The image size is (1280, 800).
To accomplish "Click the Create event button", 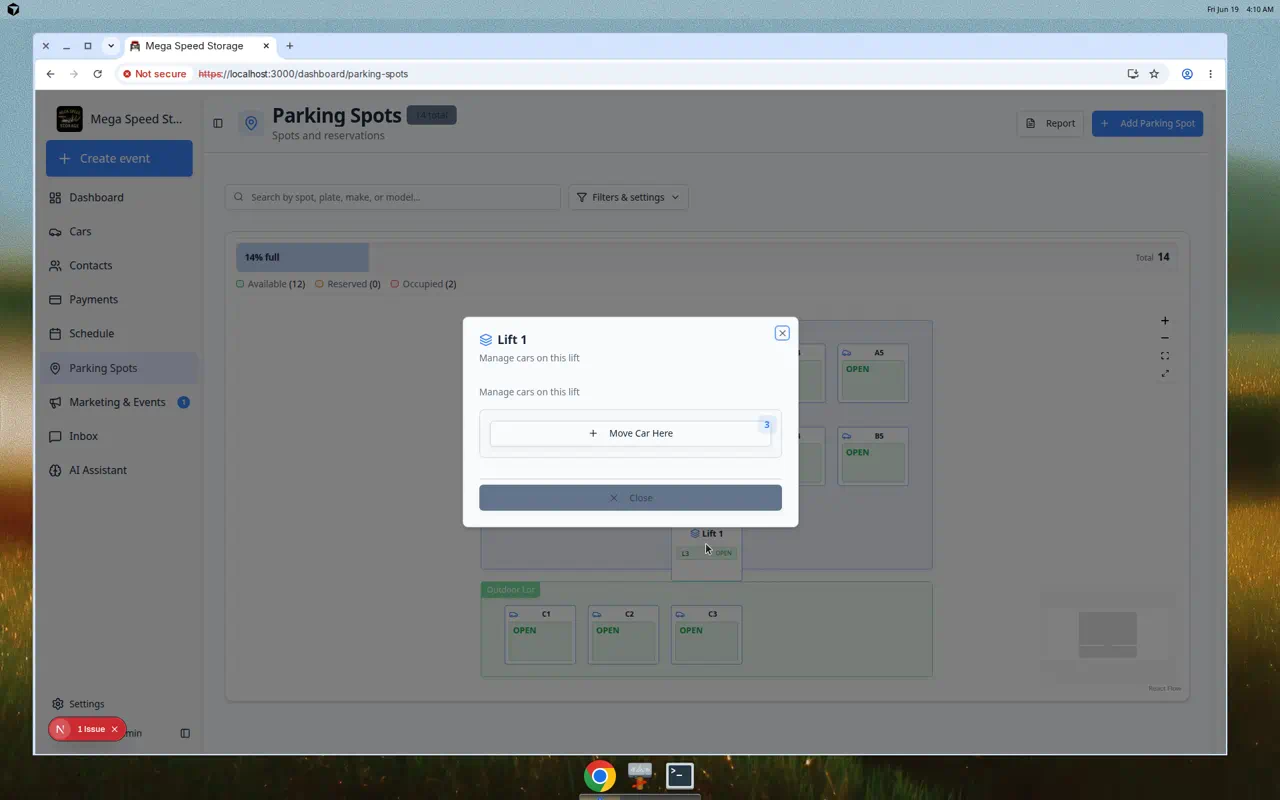I will click(119, 158).
